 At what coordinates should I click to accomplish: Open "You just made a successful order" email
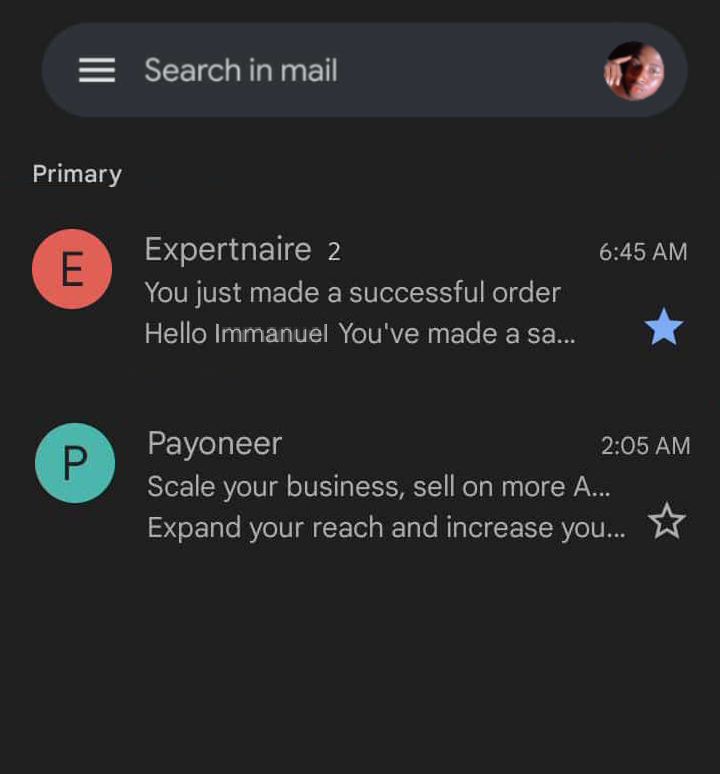(x=352, y=293)
